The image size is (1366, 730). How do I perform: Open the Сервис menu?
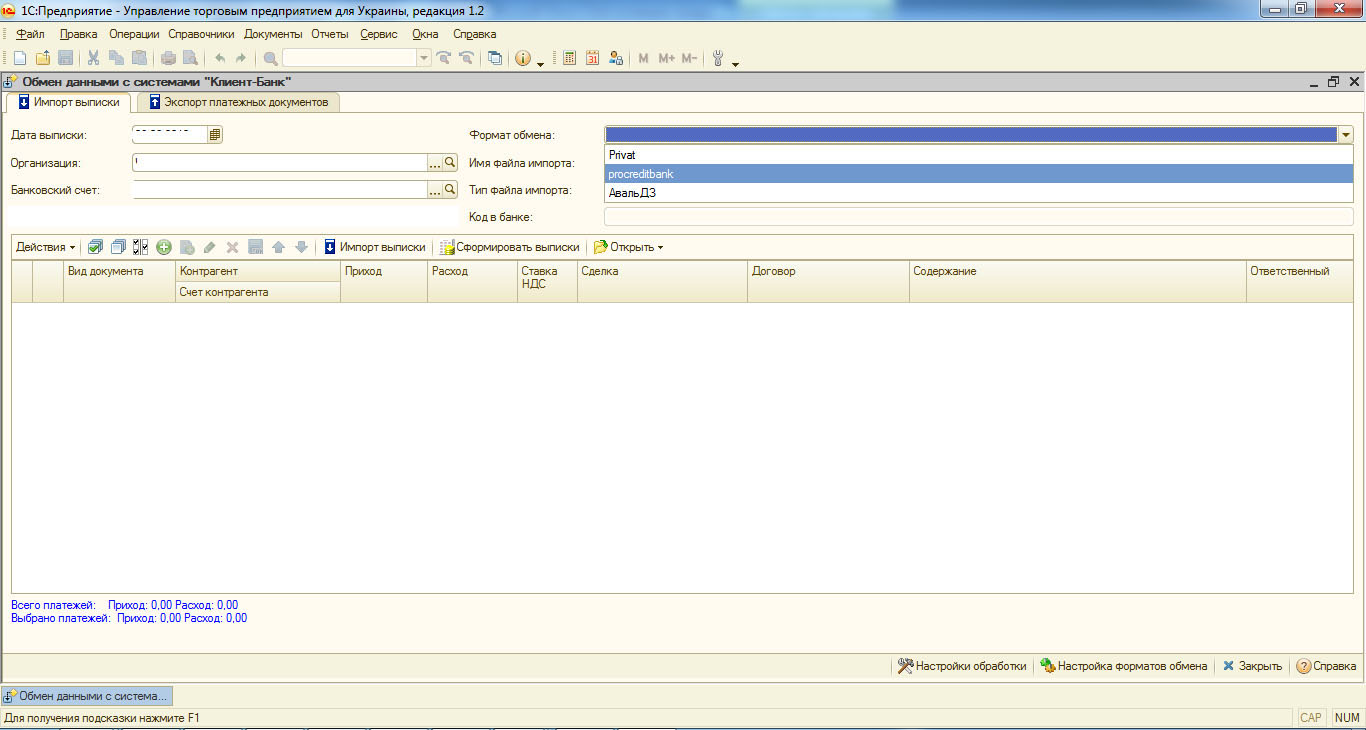(x=379, y=34)
